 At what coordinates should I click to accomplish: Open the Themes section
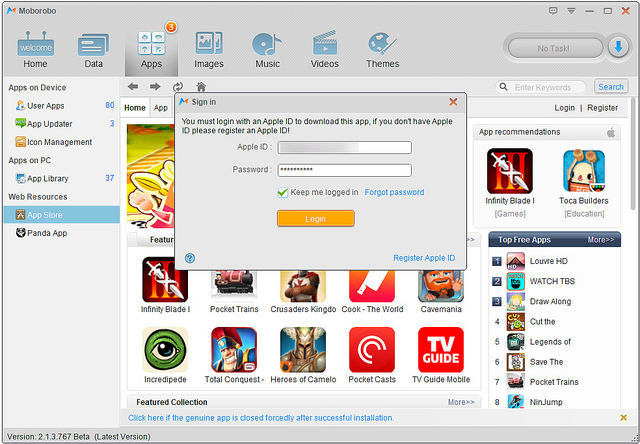tap(382, 51)
